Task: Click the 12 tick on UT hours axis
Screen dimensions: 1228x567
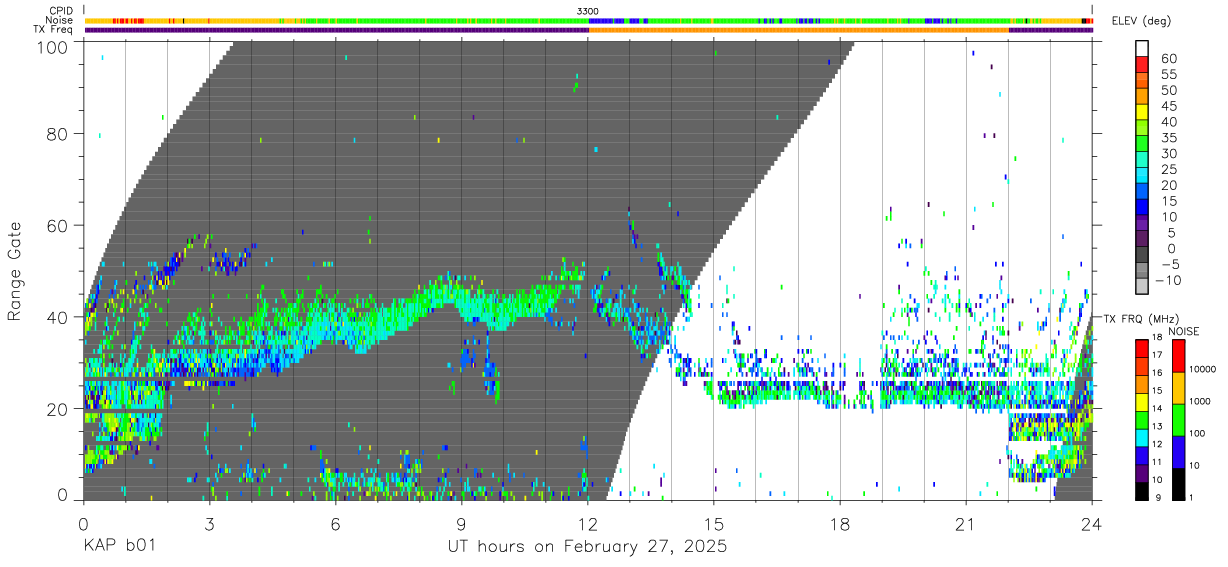Action: coord(588,524)
